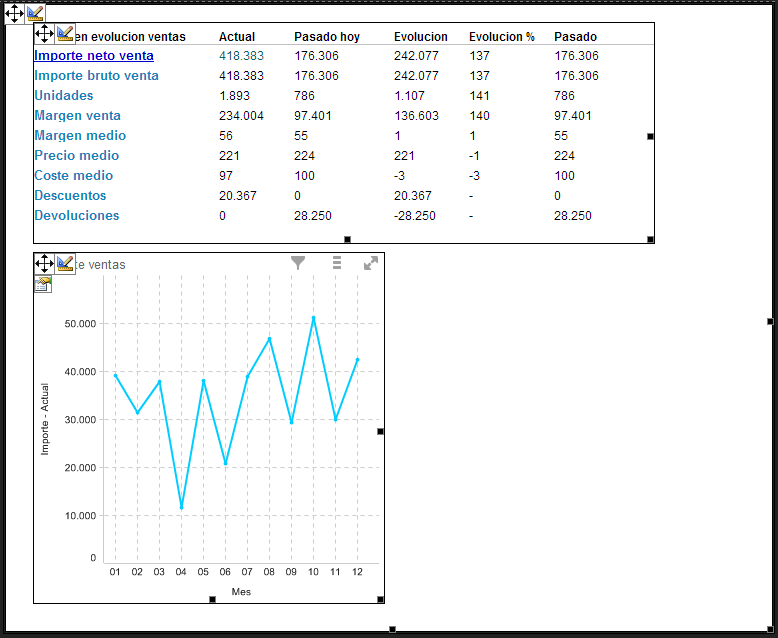Click the Evolucion % column header
The height and width of the screenshot is (638, 778).
(x=501, y=37)
